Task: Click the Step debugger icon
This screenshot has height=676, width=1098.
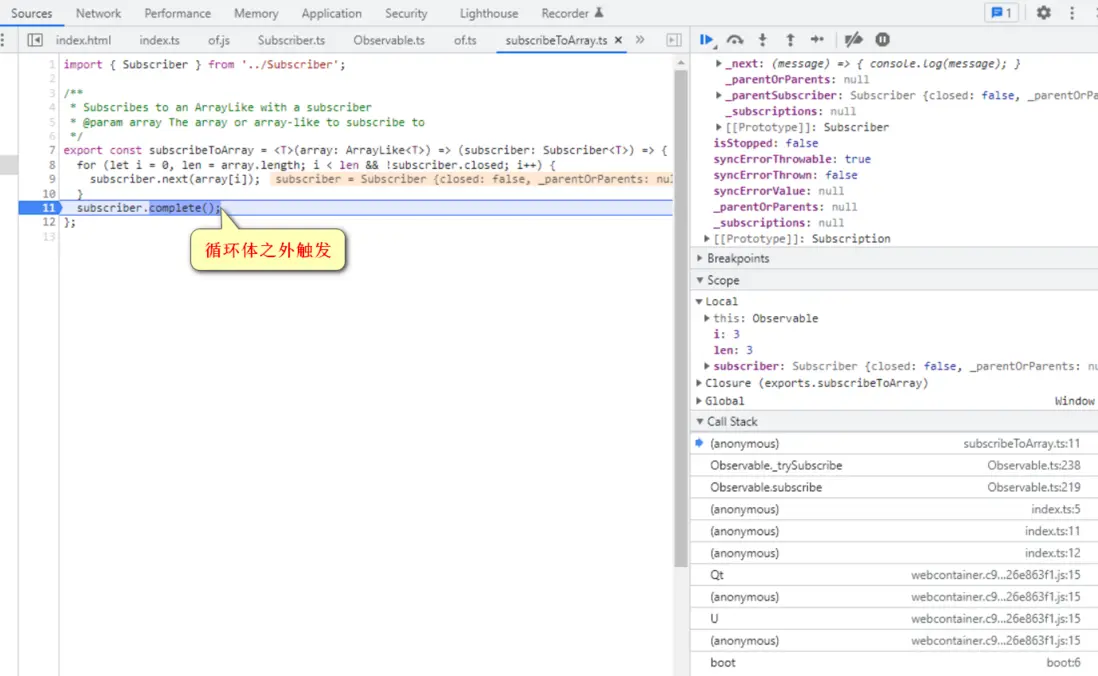Action: click(x=817, y=40)
